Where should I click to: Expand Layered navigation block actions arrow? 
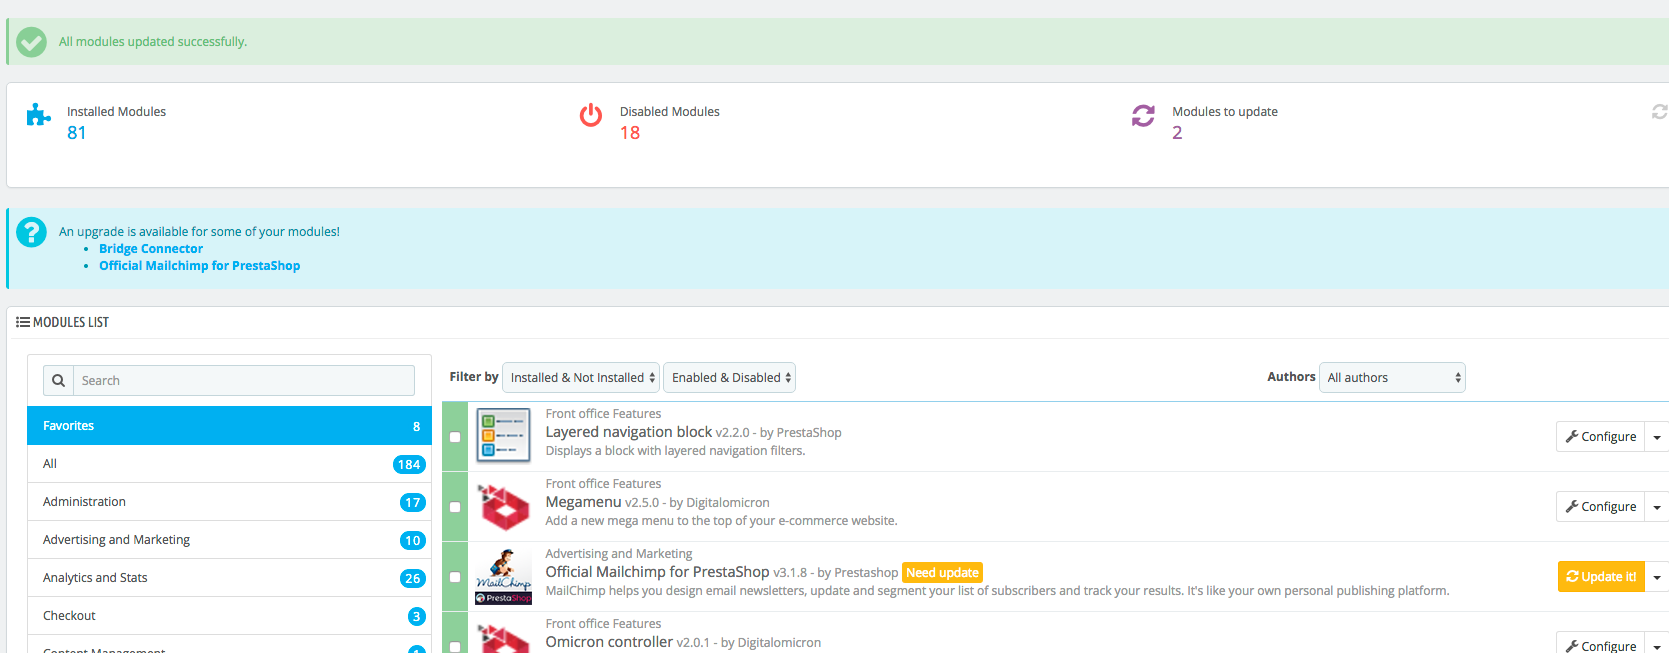(1657, 437)
